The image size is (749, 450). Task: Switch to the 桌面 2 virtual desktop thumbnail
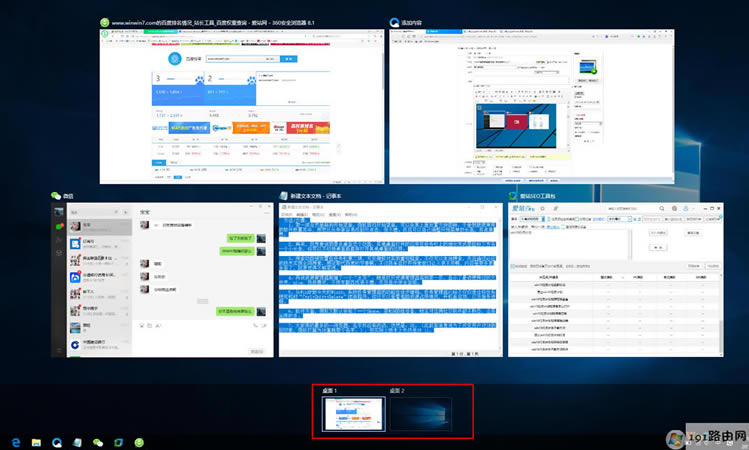420,414
